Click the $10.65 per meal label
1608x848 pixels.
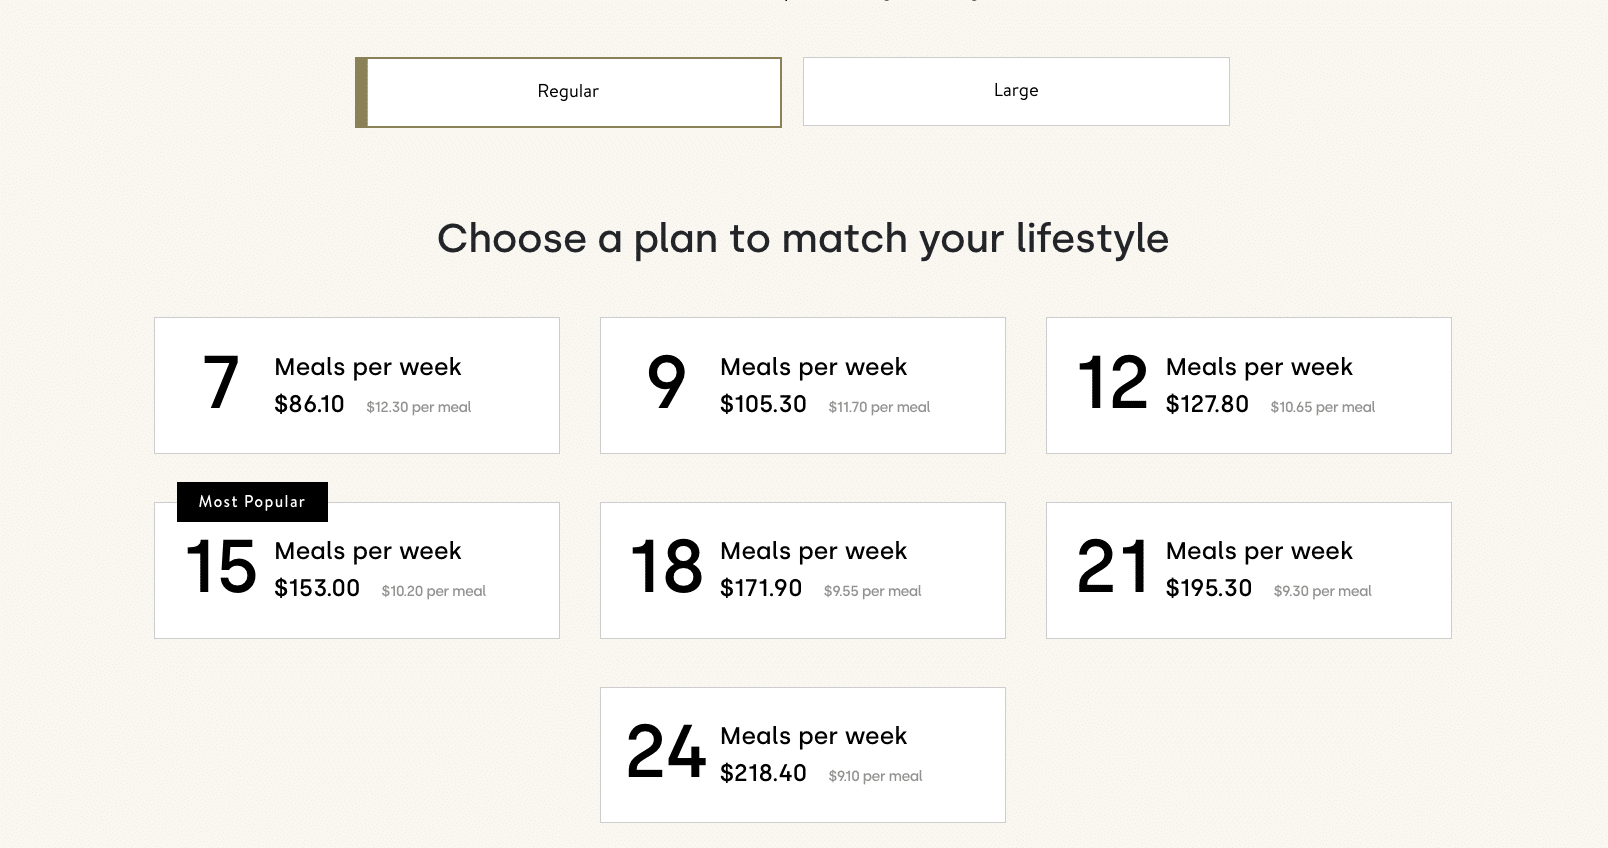1322,407
